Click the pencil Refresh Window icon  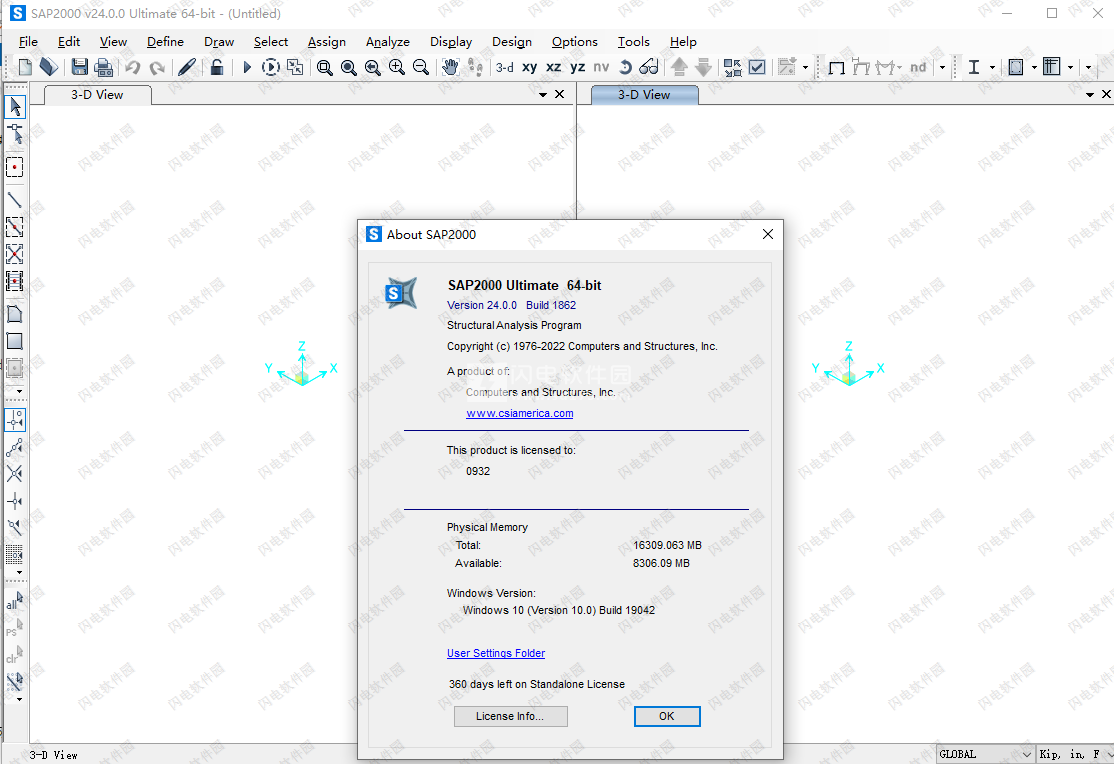(187, 67)
